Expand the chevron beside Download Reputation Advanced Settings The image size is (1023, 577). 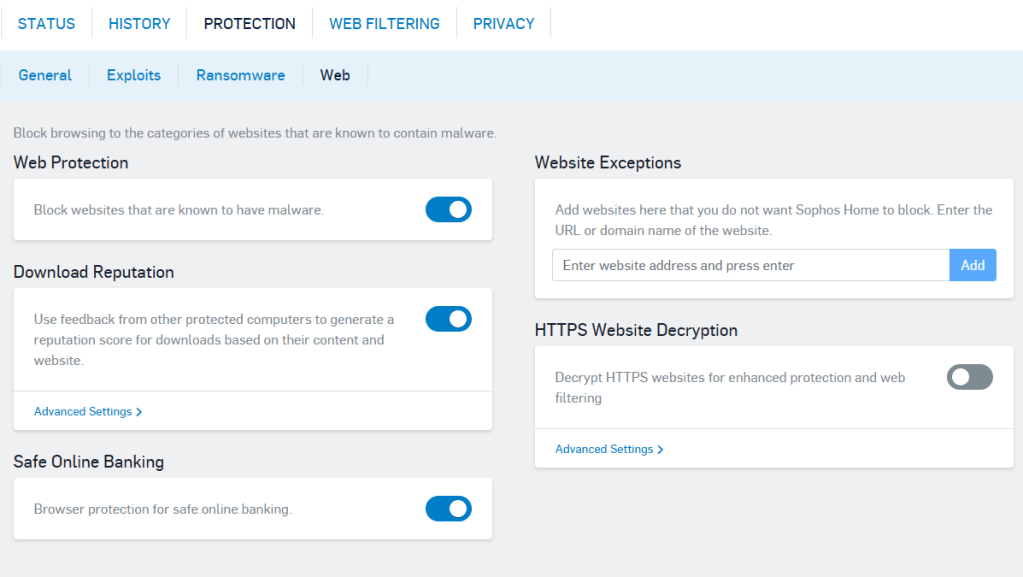pyautogui.click(x=139, y=411)
